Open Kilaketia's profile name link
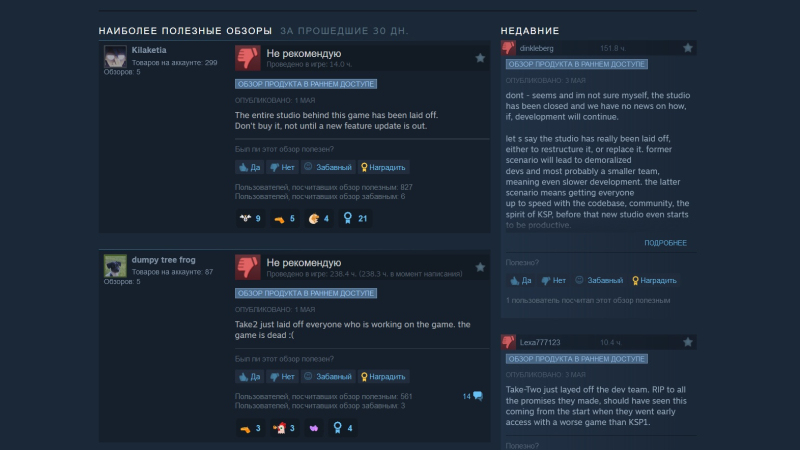The height and width of the screenshot is (450, 800). point(149,50)
